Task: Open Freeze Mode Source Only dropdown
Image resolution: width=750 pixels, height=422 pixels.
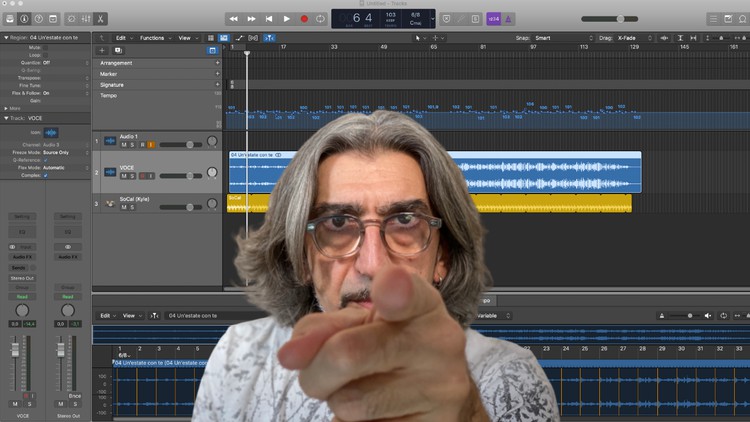Action: click(x=65, y=152)
